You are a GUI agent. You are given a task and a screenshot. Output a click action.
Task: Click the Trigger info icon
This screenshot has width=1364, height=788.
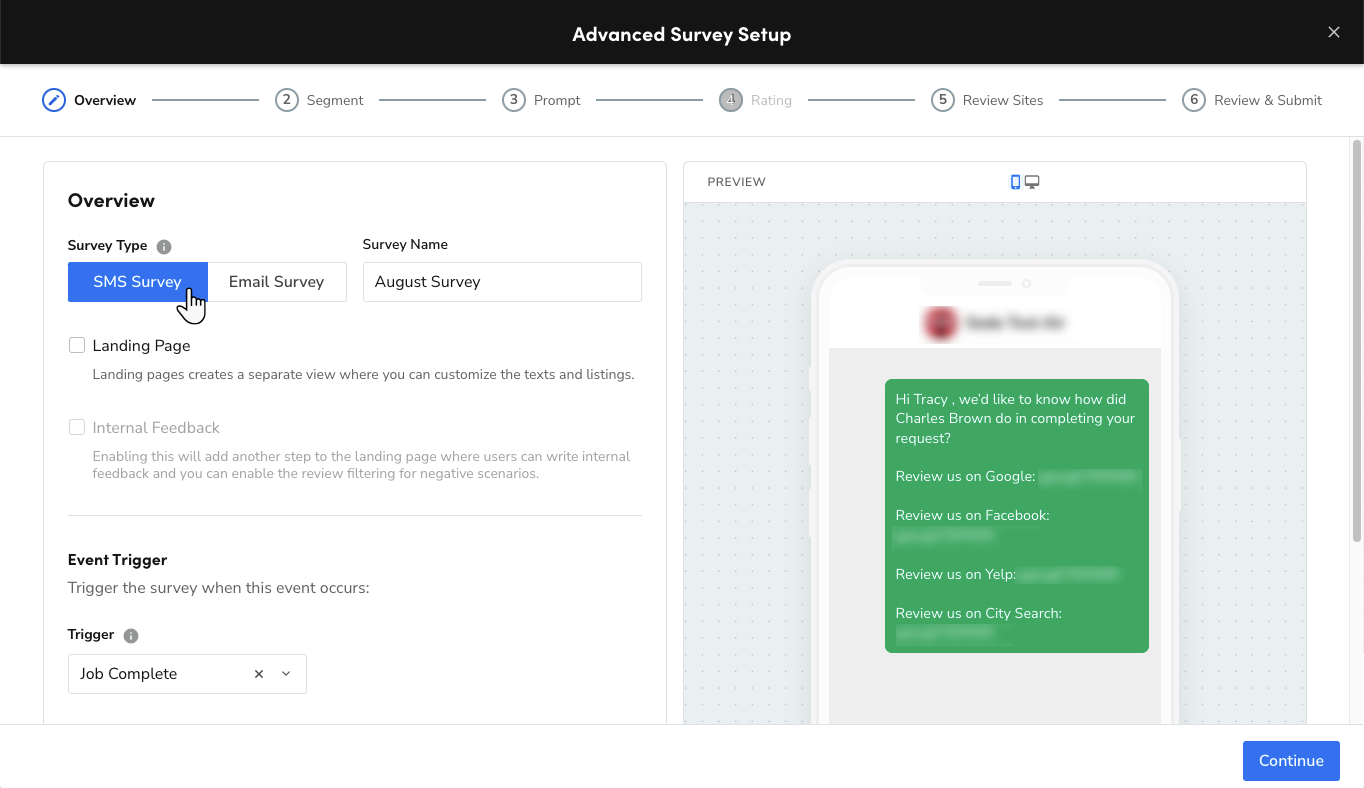(x=131, y=635)
